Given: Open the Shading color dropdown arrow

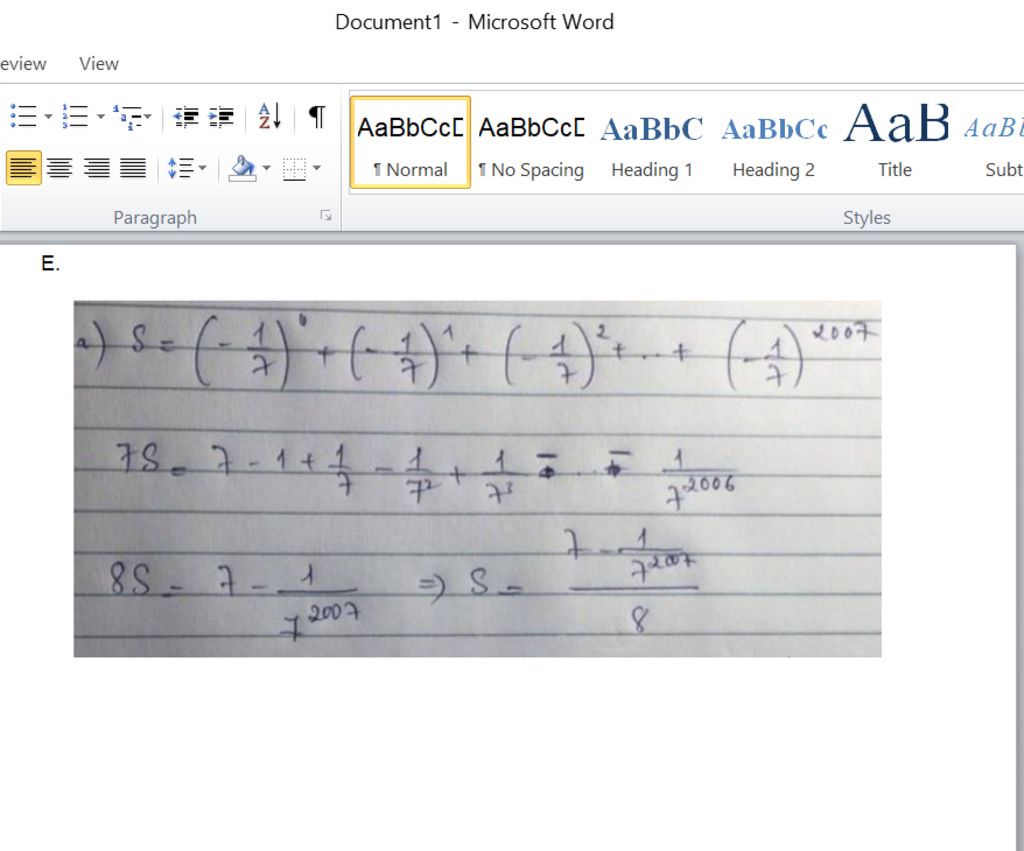Looking at the screenshot, I should [266, 169].
